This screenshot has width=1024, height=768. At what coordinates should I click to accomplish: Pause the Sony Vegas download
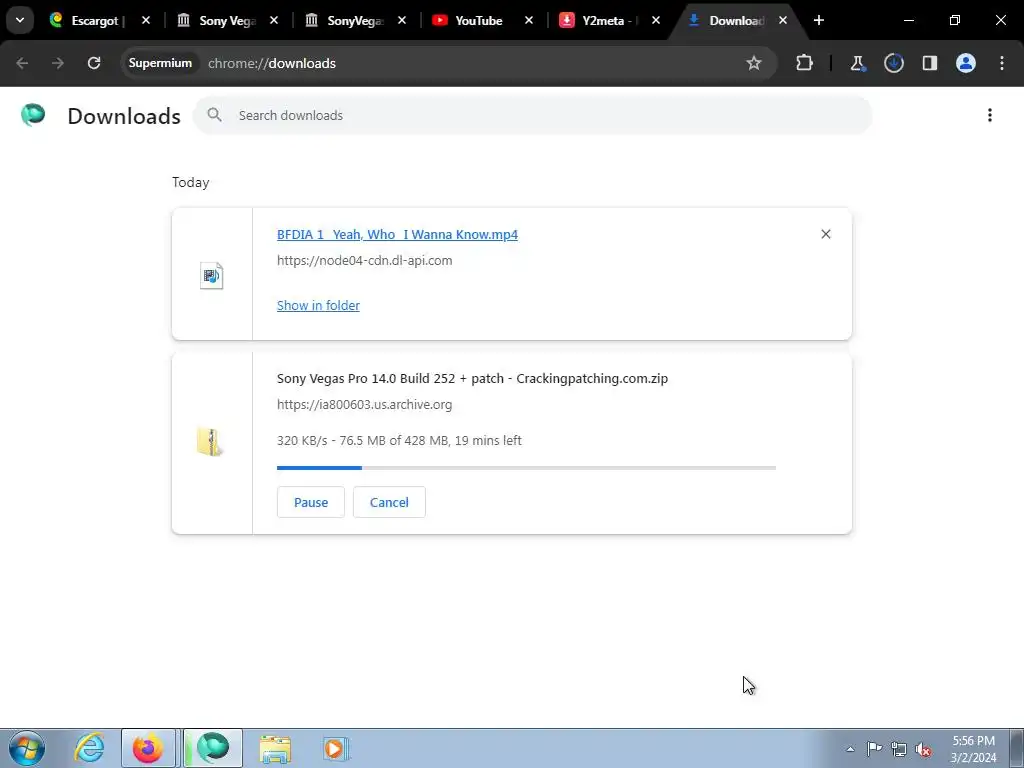pyautogui.click(x=311, y=502)
